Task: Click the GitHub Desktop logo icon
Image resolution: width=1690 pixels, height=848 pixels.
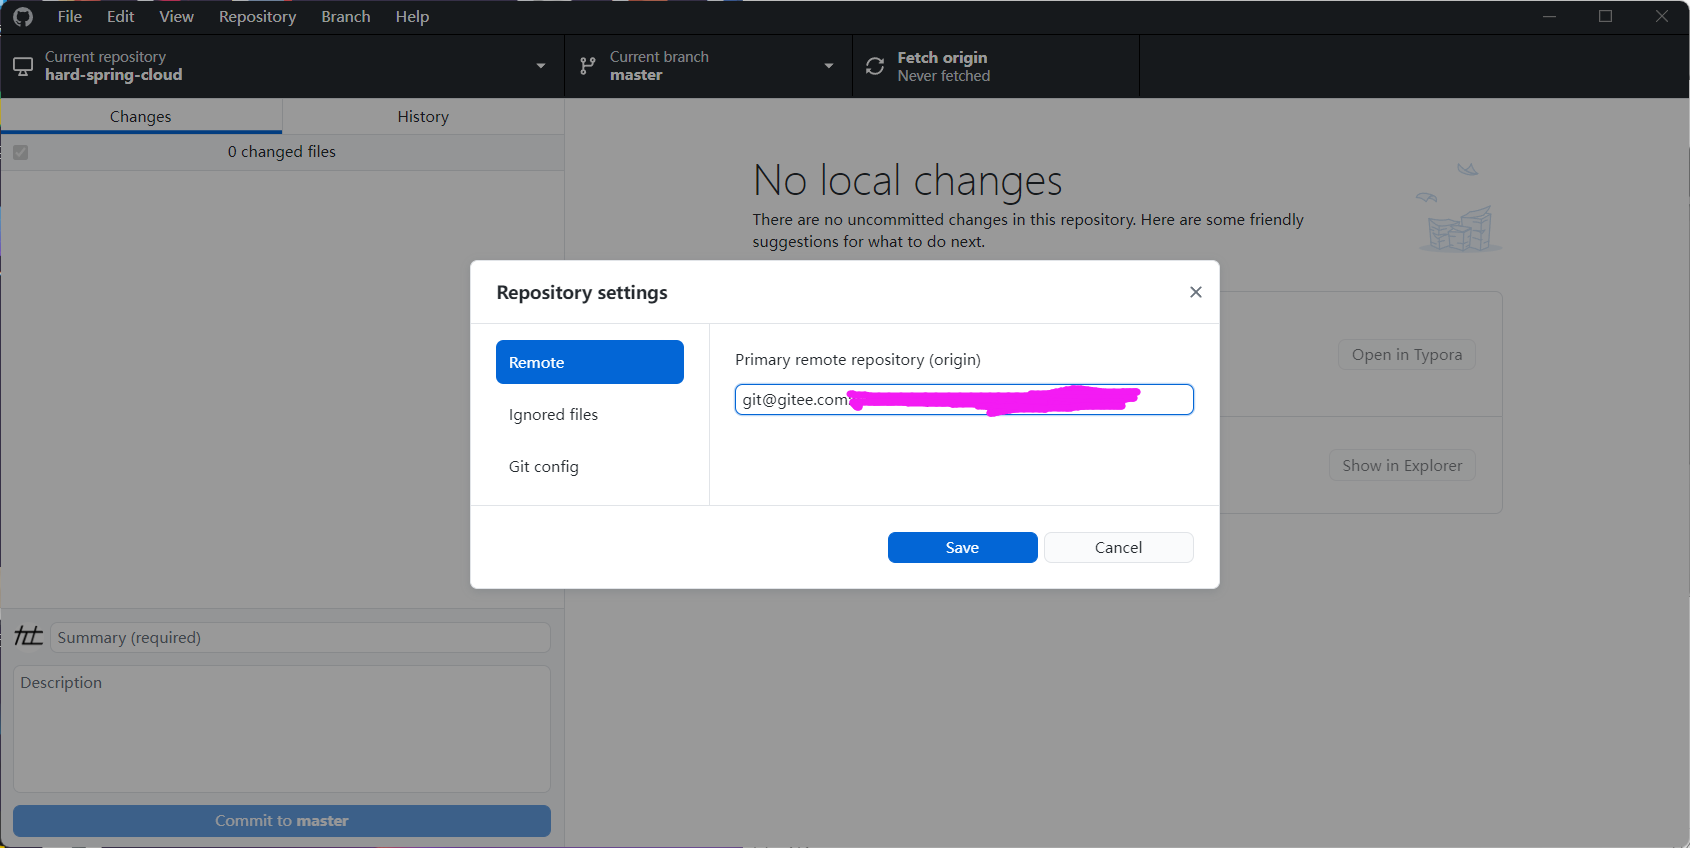Action: pyautogui.click(x=23, y=17)
